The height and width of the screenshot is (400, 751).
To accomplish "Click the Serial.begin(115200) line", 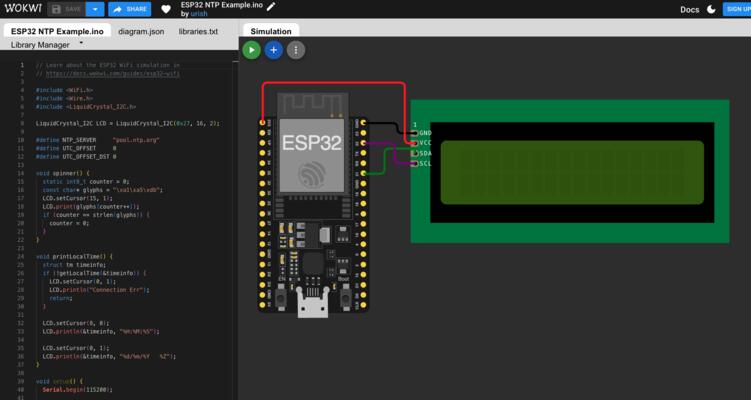I will pyautogui.click(x=77, y=389).
